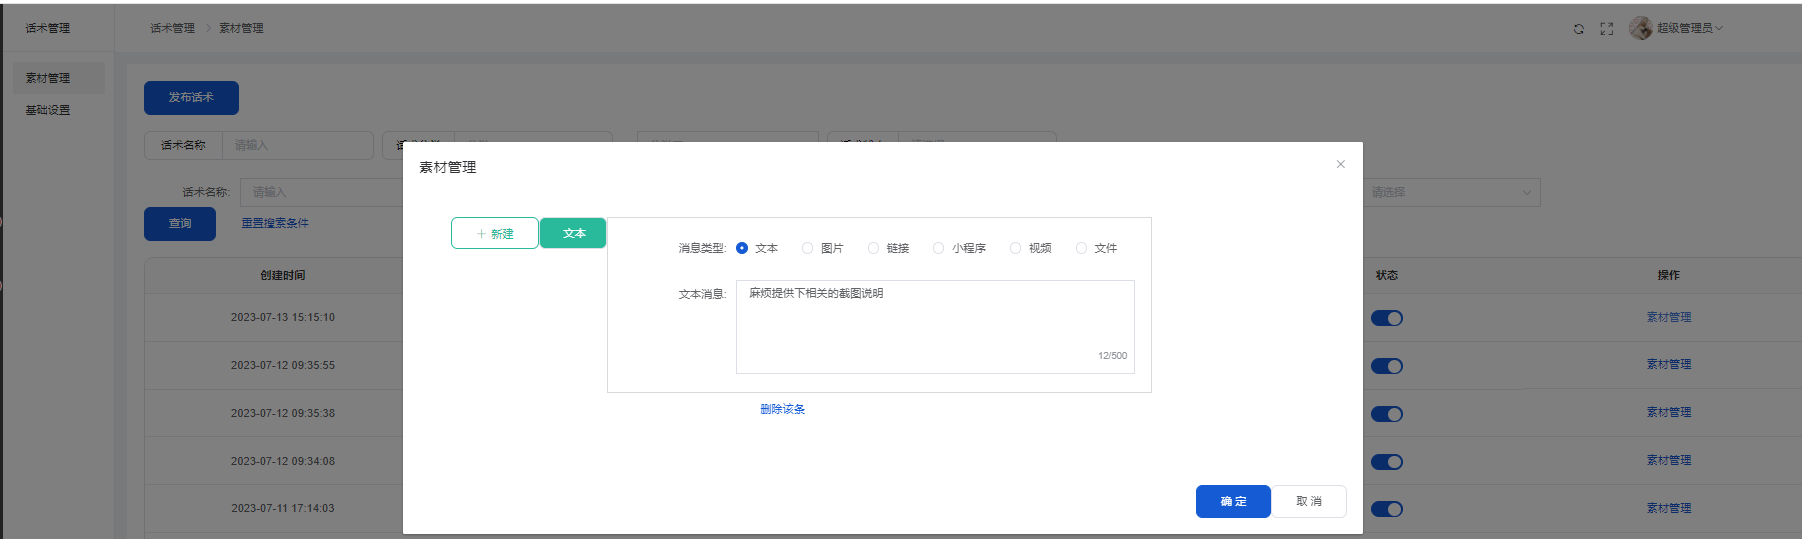The image size is (1802, 539).
Task: Select the 链接 message type radio
Action: pos(874,248)
